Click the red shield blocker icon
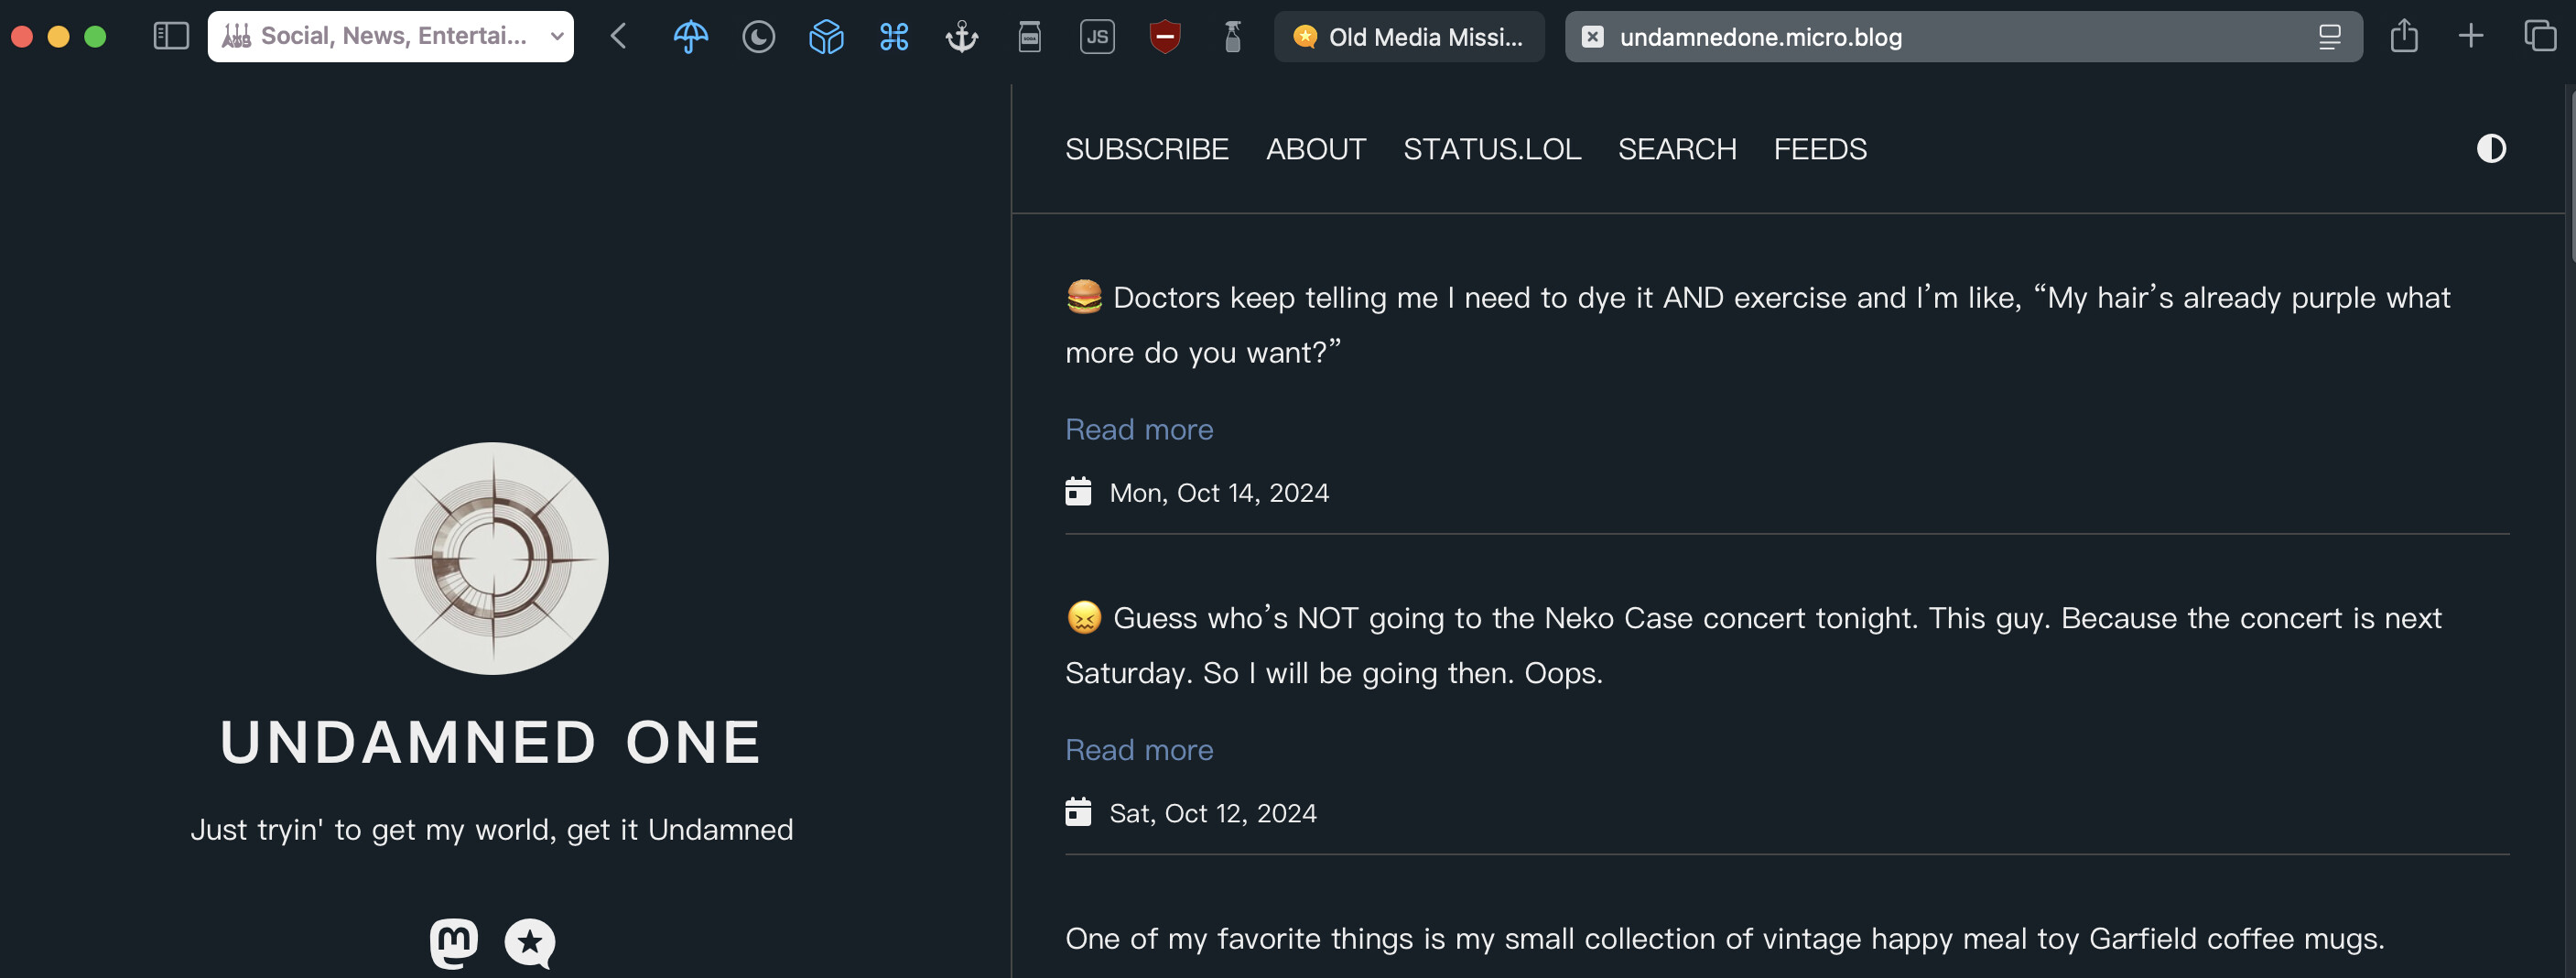Image resolution: width=2576 pixels, height=978 pixels. pos(1165,37)
